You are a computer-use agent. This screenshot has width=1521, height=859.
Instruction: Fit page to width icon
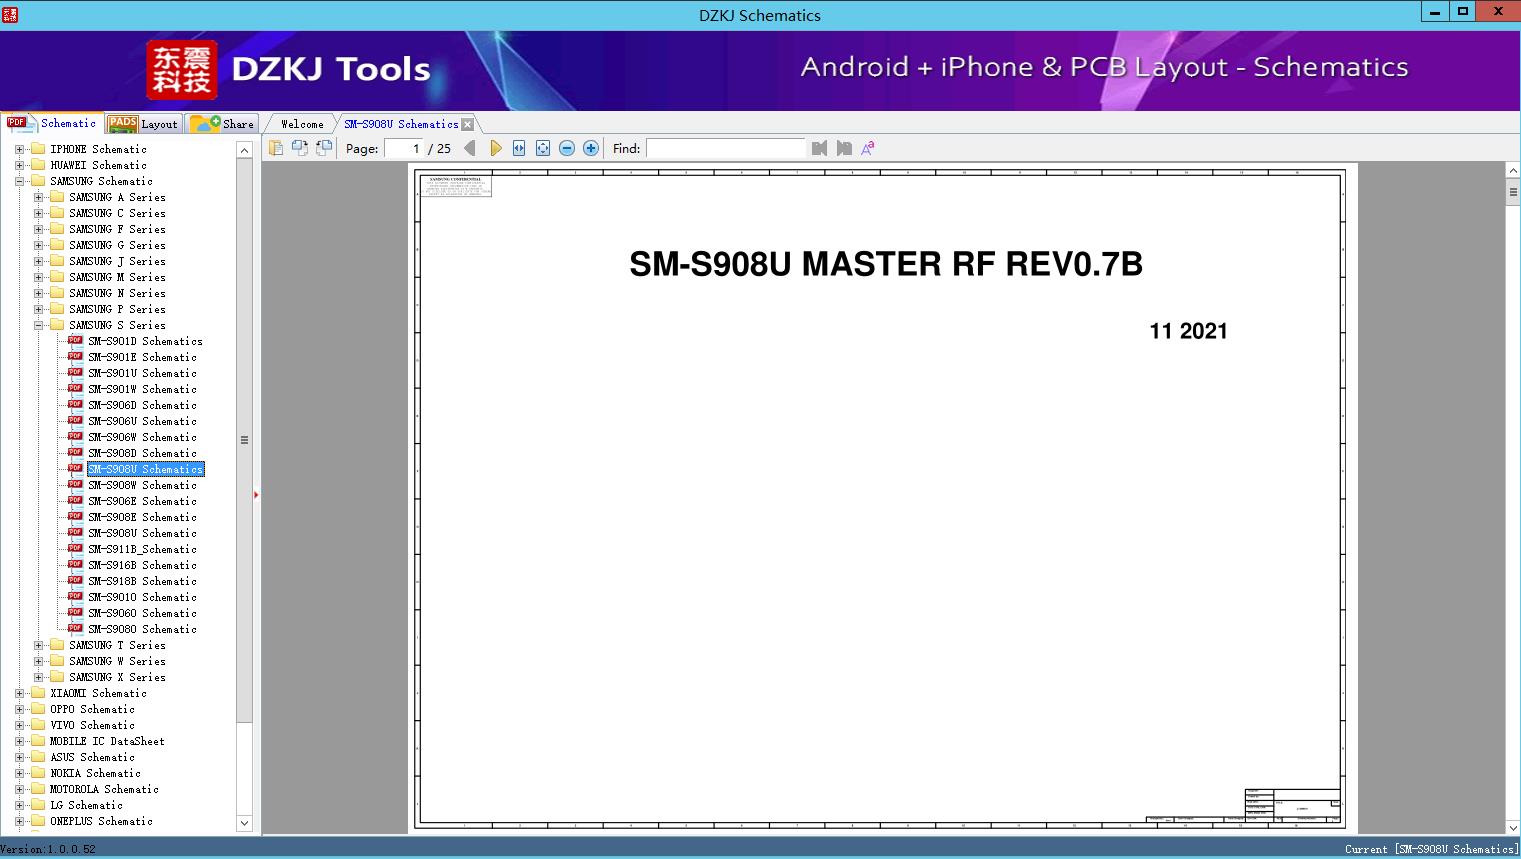(x=519, y=148)
